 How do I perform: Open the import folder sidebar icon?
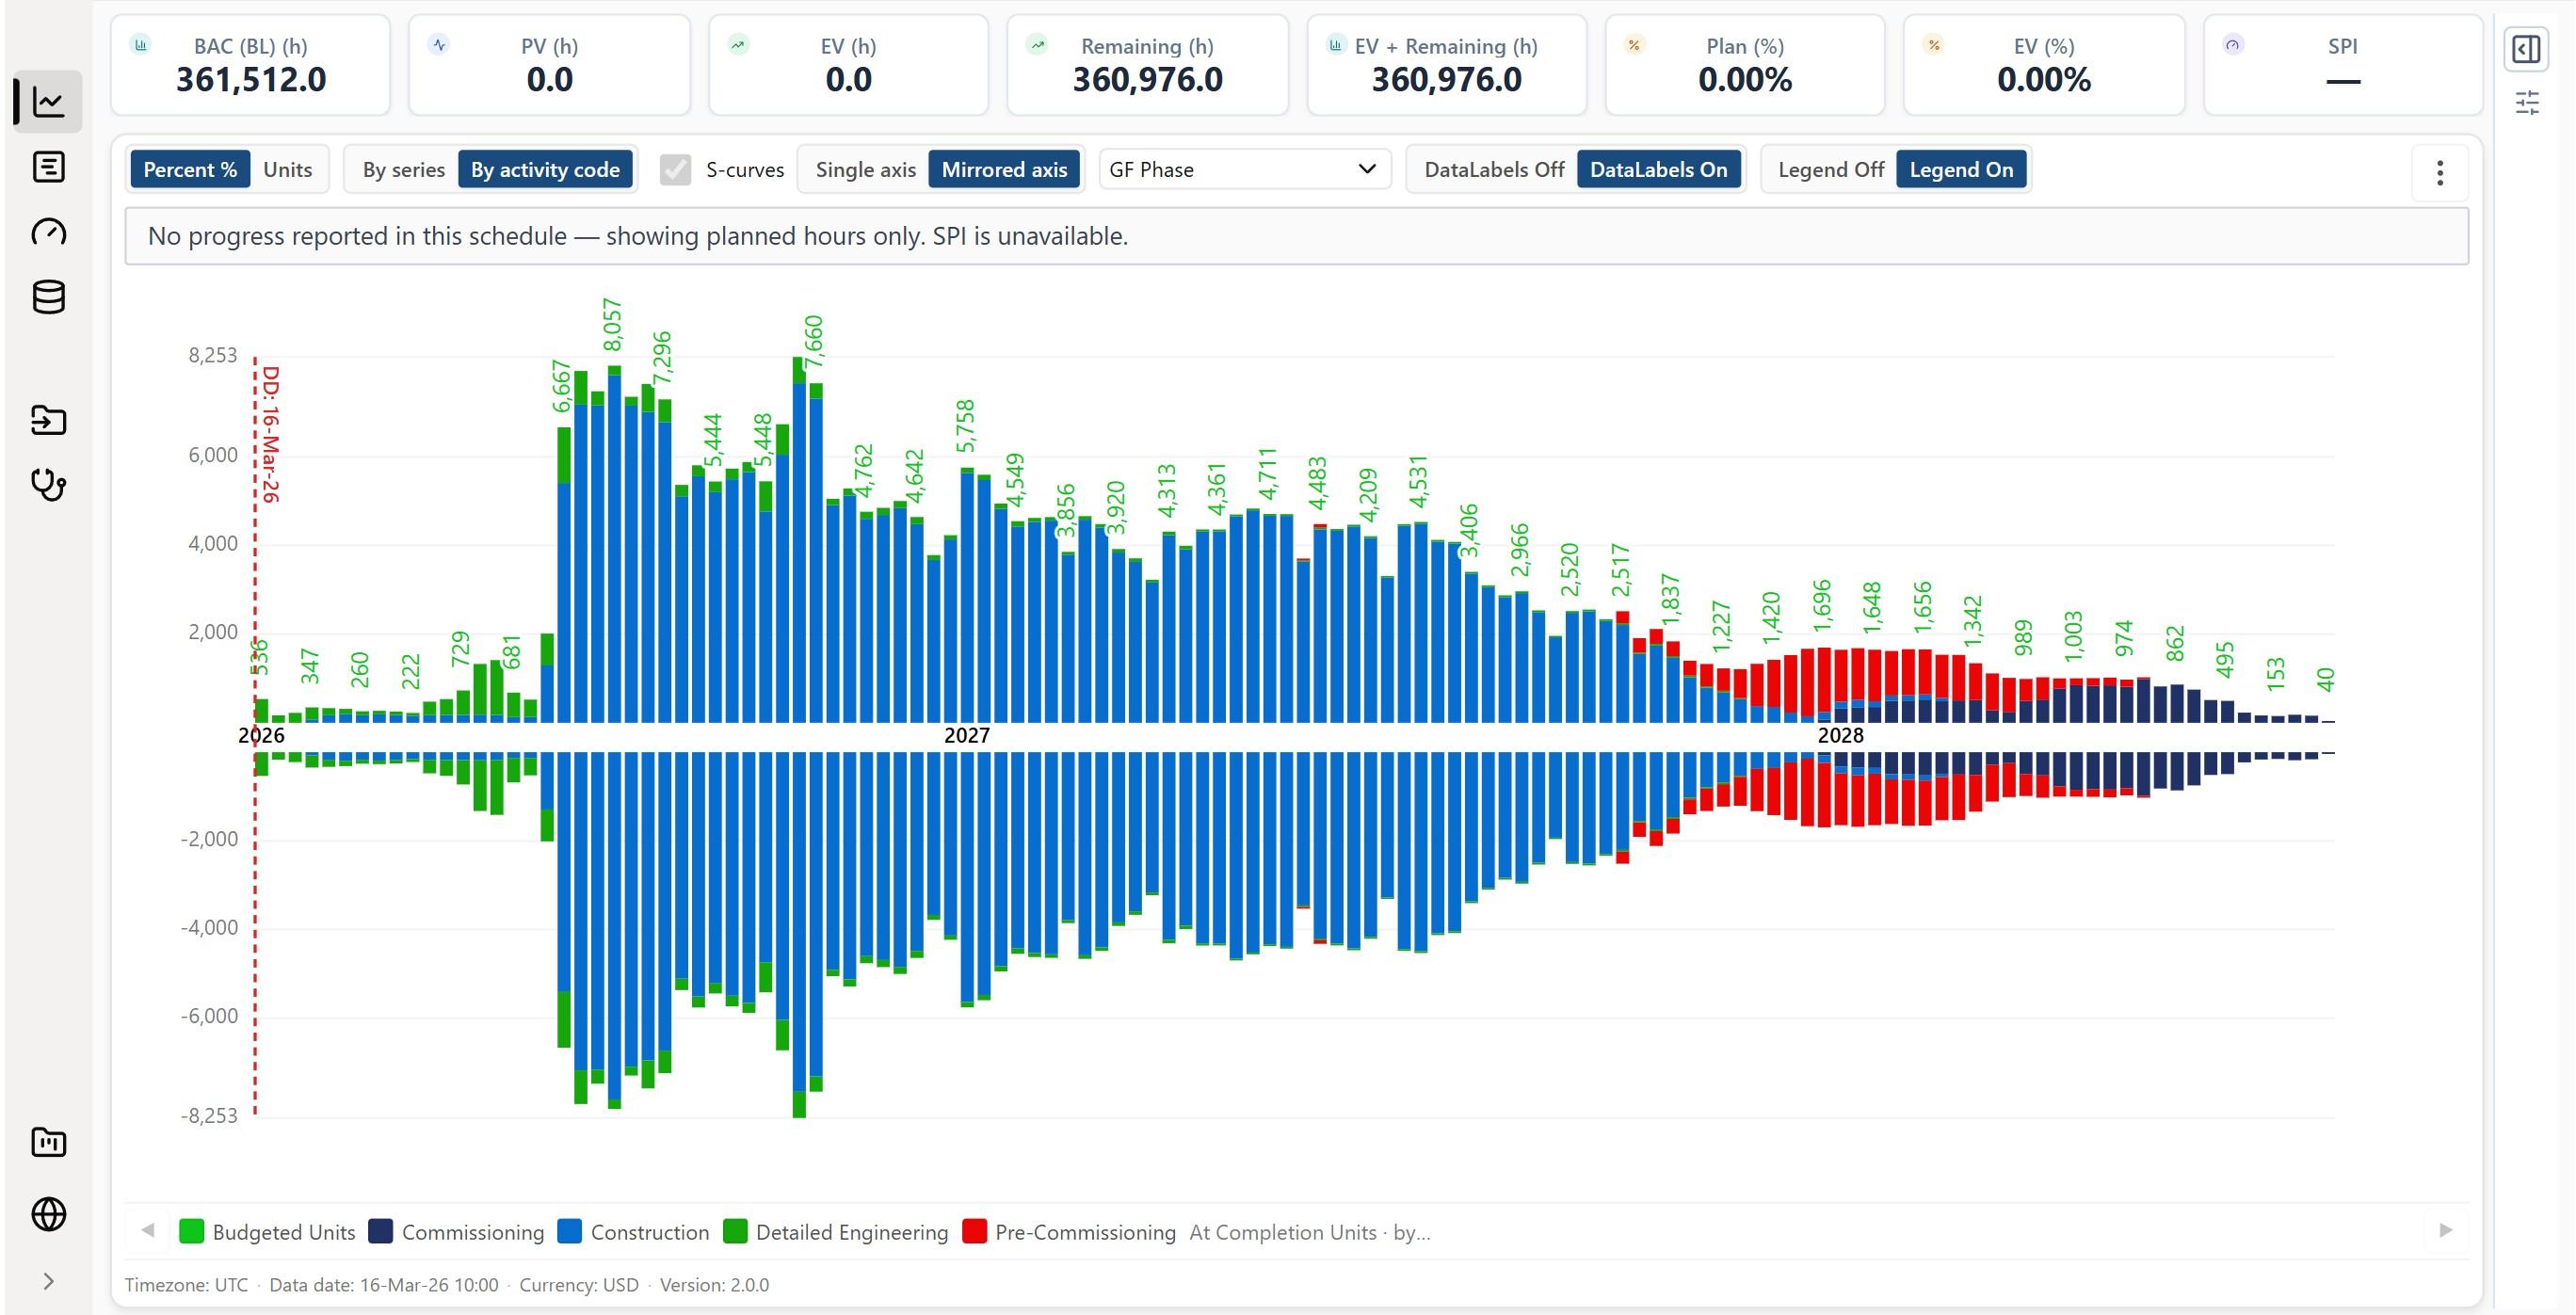[x=48, y=420]
